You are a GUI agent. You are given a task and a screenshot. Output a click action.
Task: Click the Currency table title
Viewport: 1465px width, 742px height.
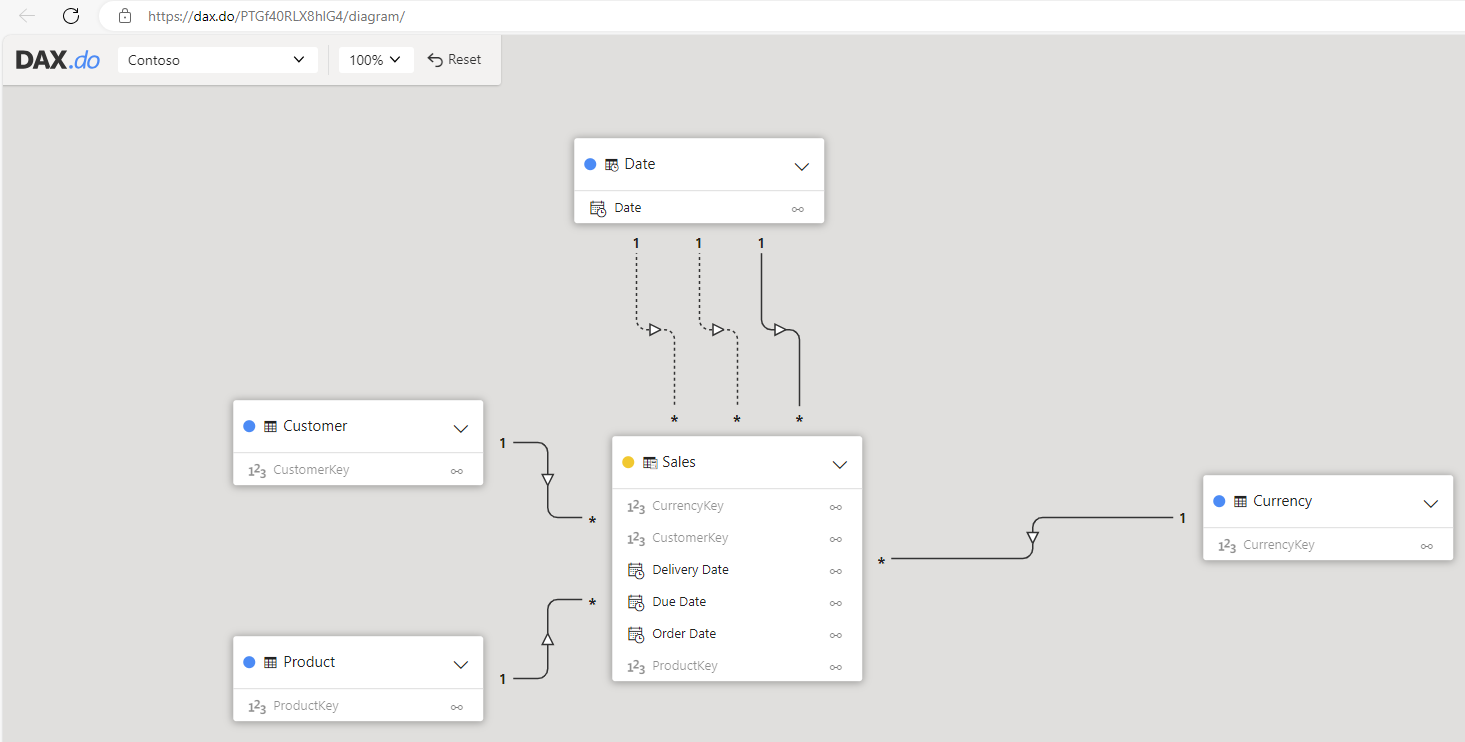coord(1282,501)
